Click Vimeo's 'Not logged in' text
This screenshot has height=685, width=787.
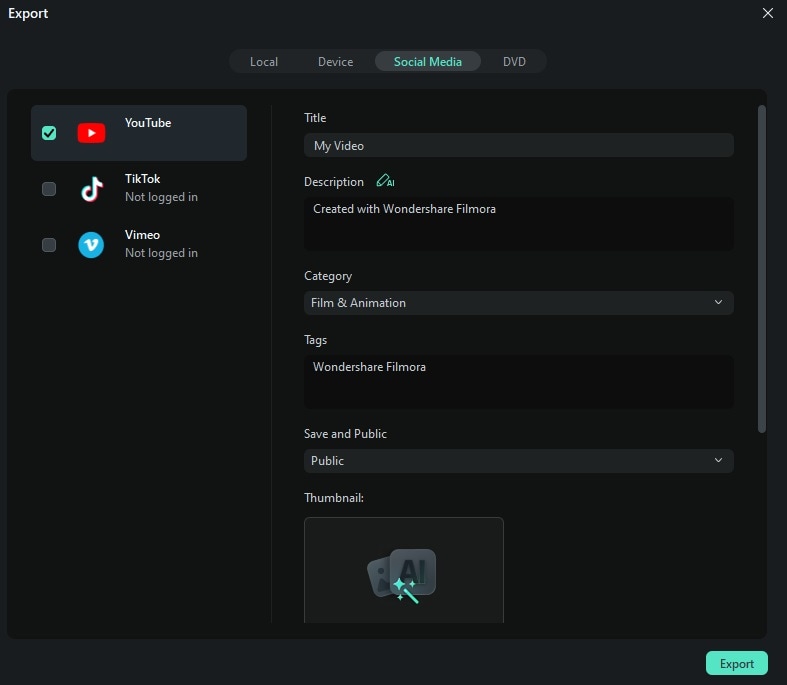coord(161,253)
